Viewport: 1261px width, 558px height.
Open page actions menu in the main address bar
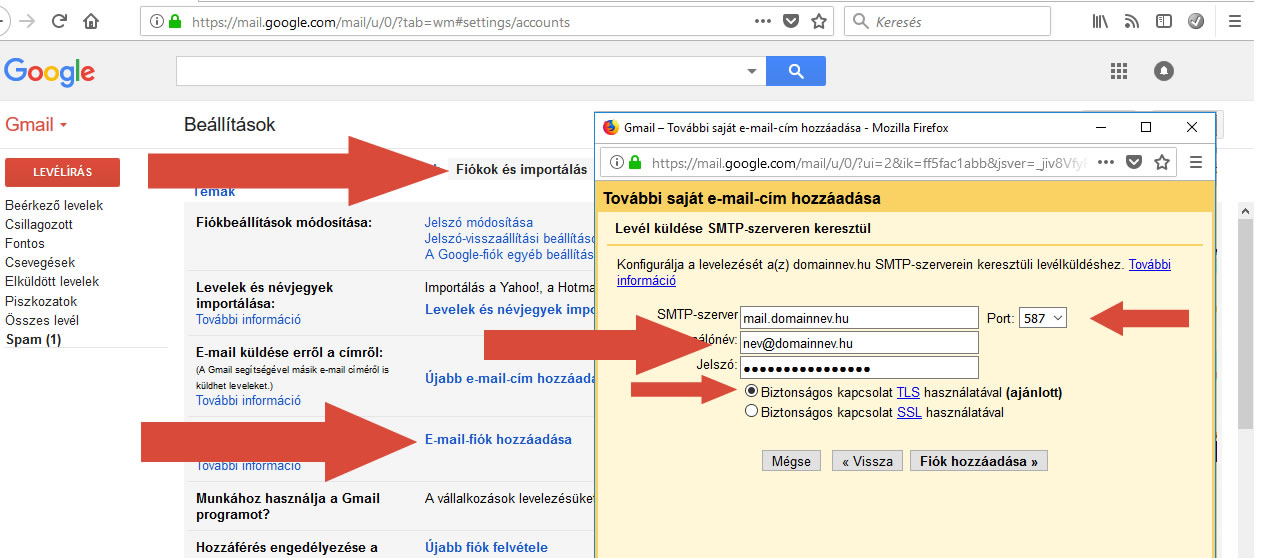pos(763,21)
